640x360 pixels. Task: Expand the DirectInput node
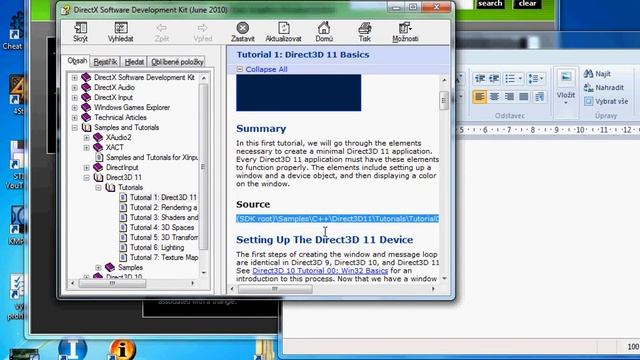click(87, 167)
